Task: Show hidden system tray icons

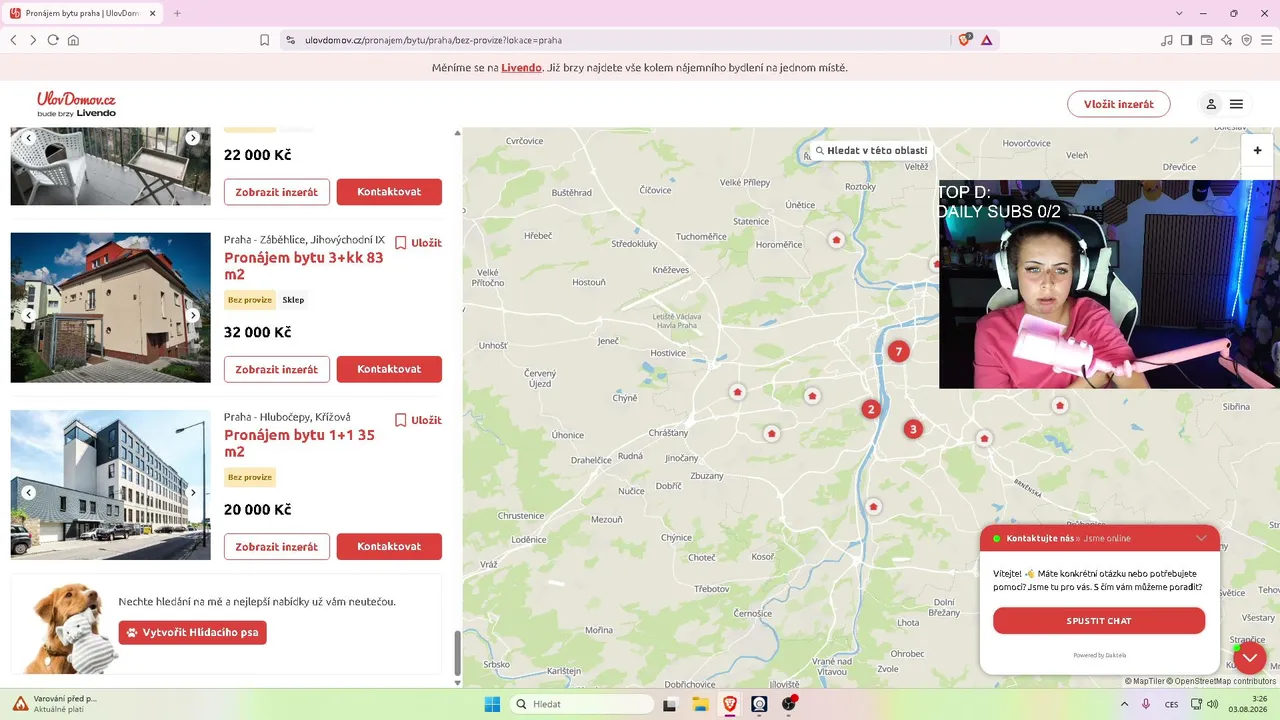Action: click(x=1124, y=704)
